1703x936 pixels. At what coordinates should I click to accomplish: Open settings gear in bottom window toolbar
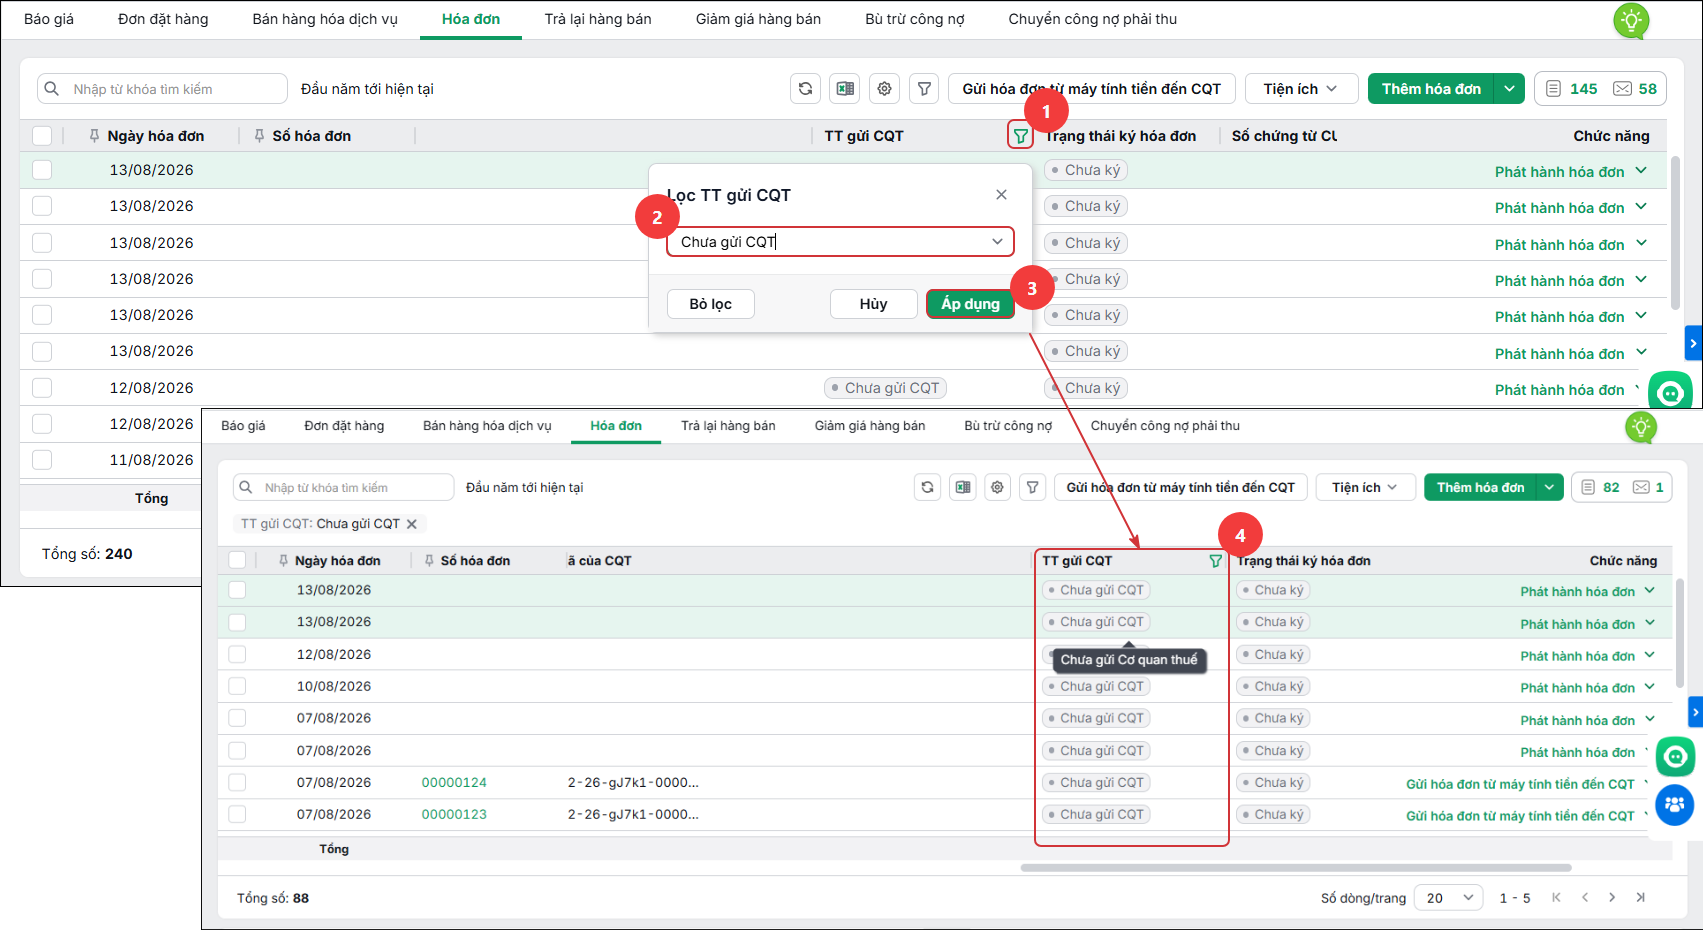(x=997, y=487)
